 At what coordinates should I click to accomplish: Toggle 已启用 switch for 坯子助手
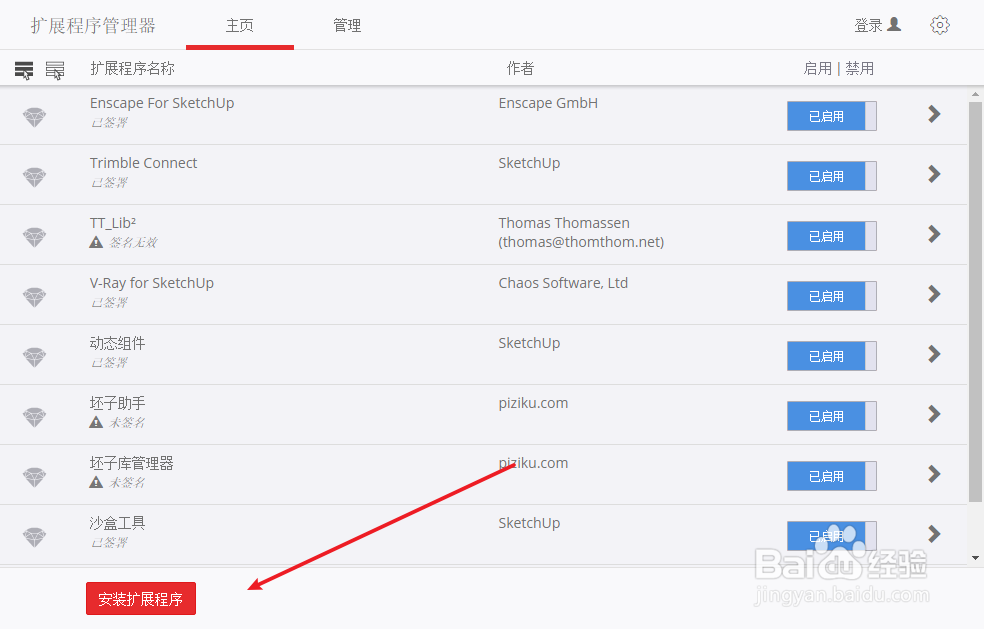point(832,416)
